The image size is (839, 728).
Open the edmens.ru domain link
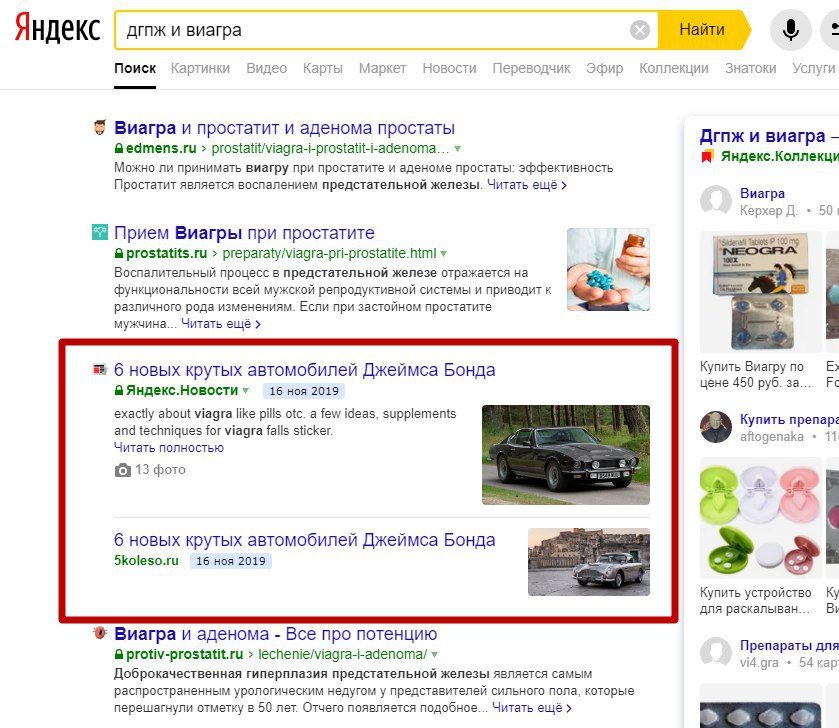pos(161,148)
